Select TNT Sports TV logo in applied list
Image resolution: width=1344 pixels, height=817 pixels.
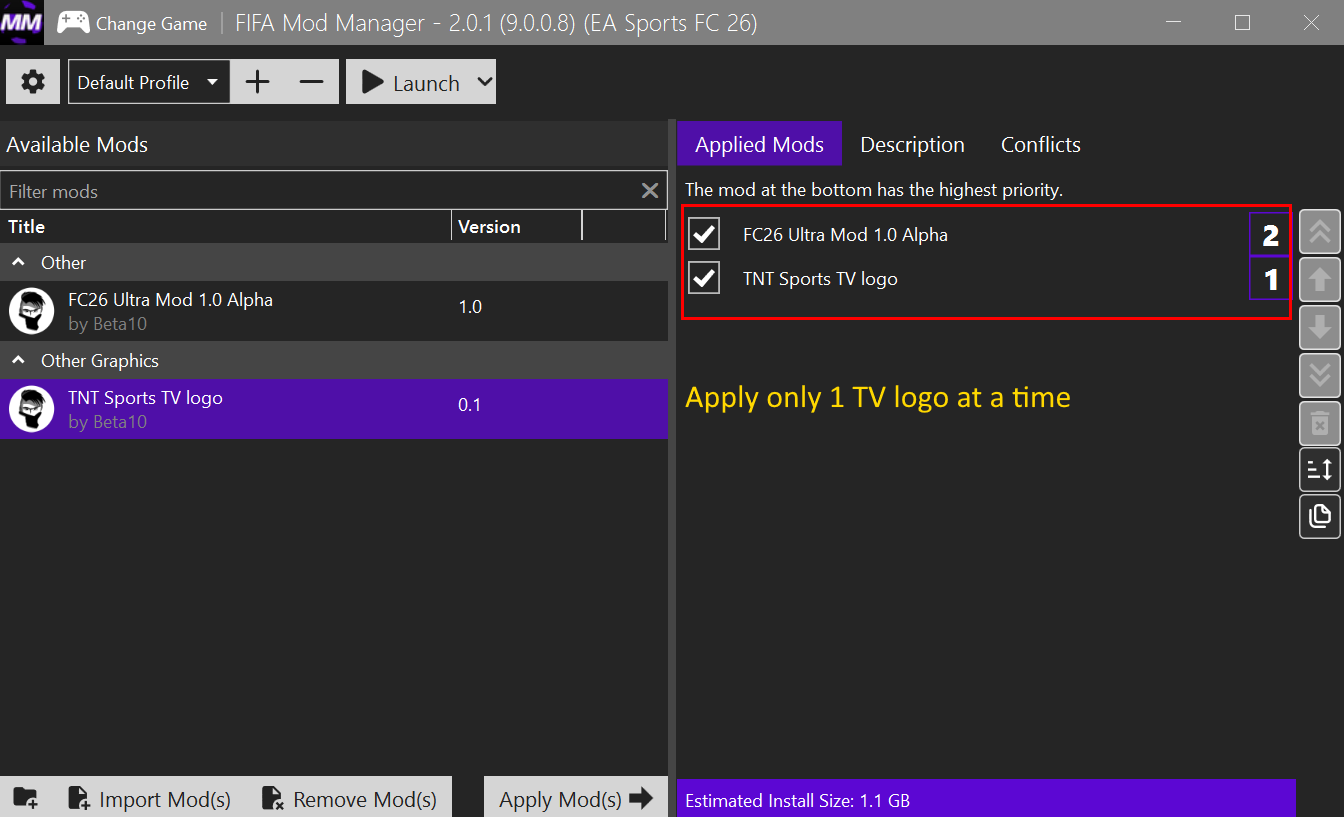[x=820, y=279]
